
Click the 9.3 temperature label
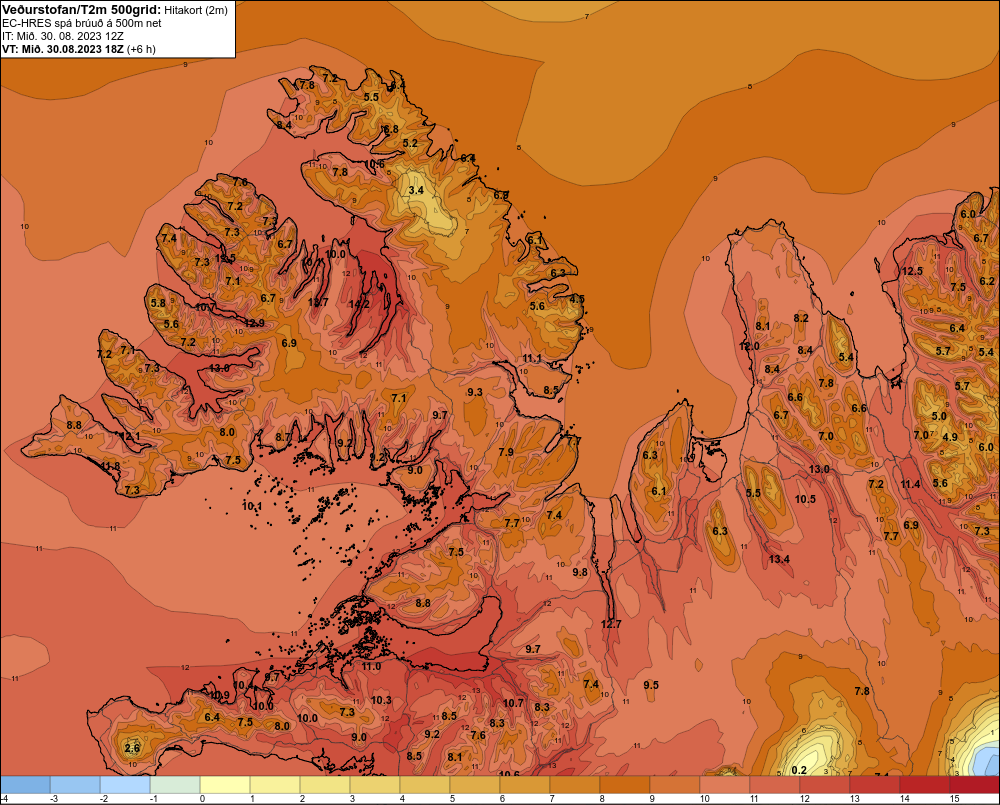pyautogui.click(x=474, y=392)
